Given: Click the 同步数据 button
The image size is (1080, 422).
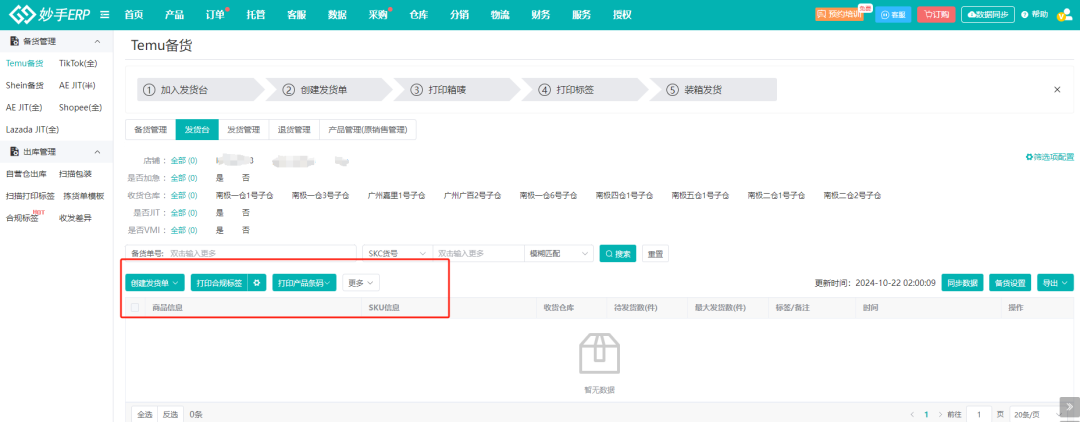Looking at the screenshot, I should point(962,282).
